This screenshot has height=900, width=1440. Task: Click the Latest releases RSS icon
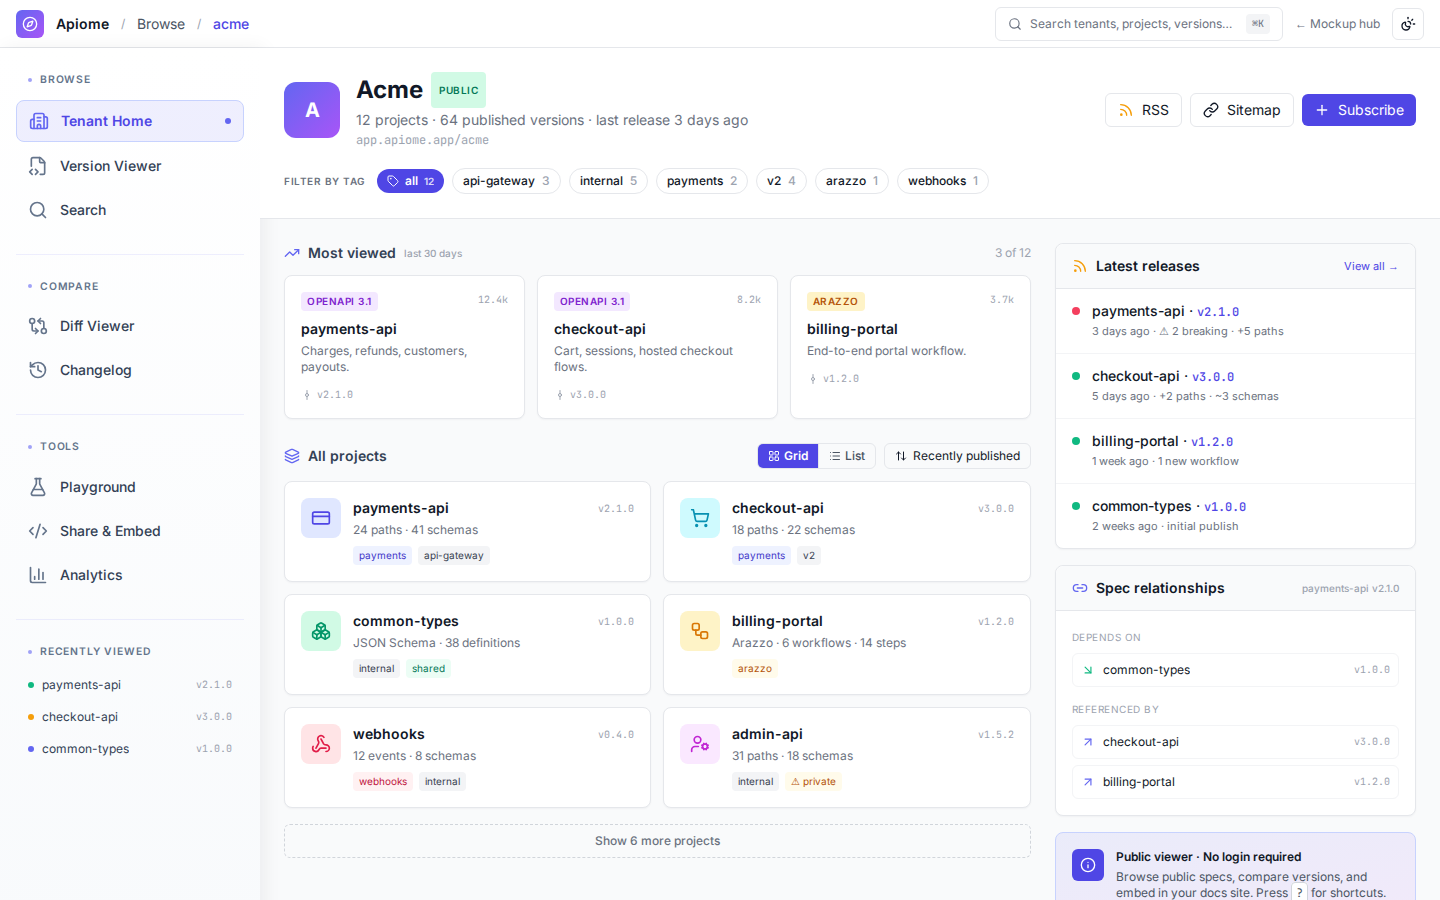(1080, 266)
